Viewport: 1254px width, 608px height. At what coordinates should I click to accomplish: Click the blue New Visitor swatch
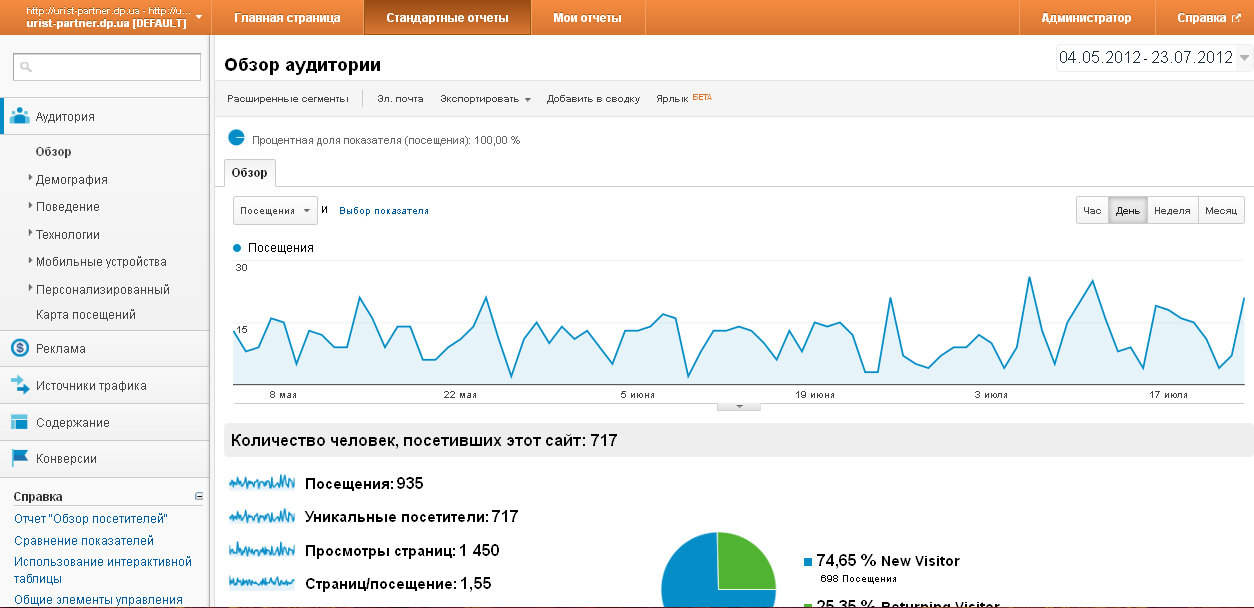click(808, 561)
